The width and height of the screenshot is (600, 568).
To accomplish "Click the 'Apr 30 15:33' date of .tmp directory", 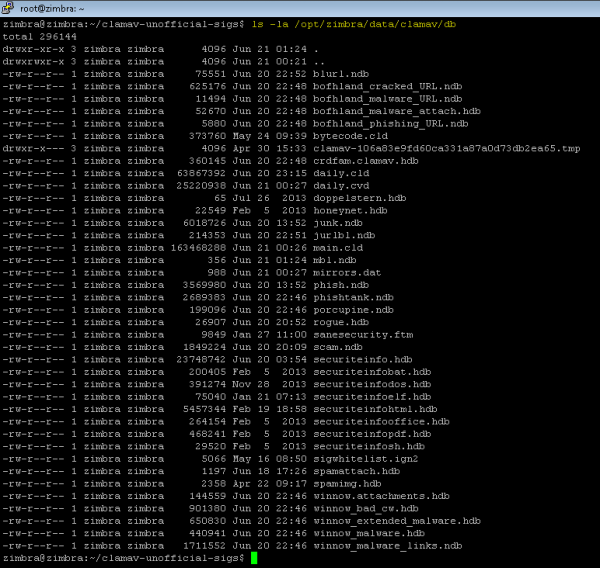I will [x=270, y=149].
